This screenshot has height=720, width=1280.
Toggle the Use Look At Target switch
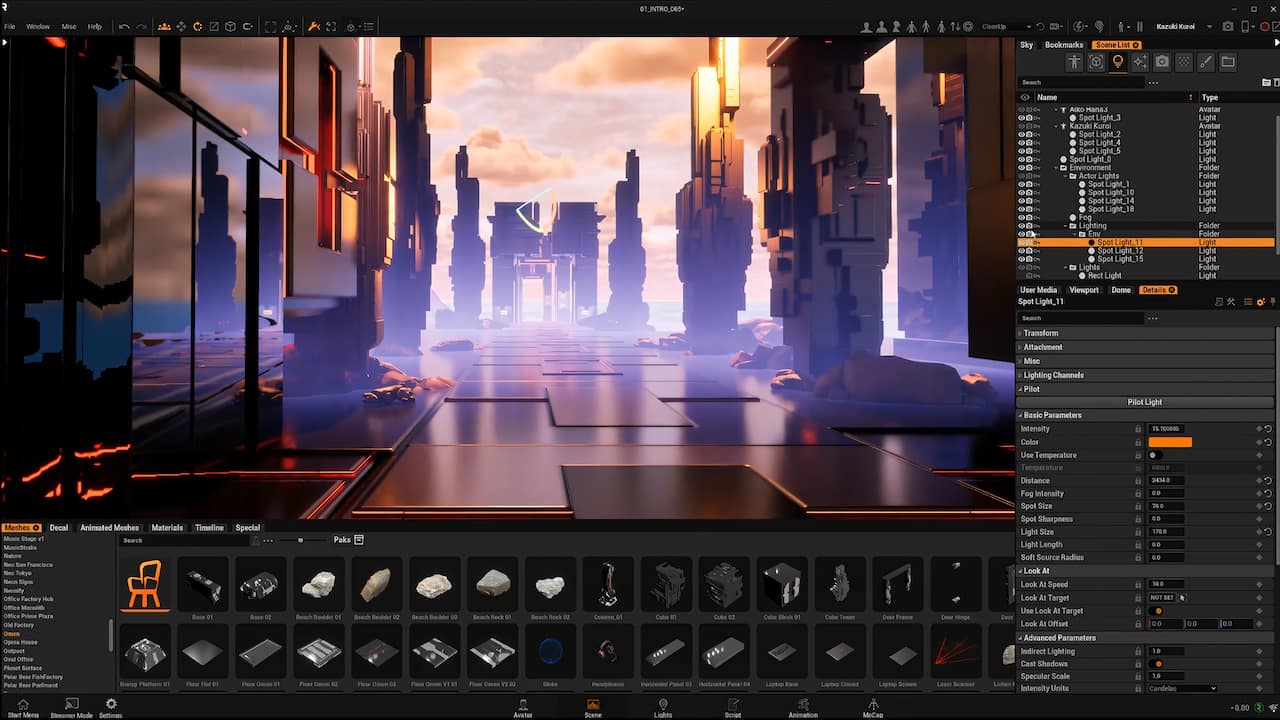point(1156,611)
